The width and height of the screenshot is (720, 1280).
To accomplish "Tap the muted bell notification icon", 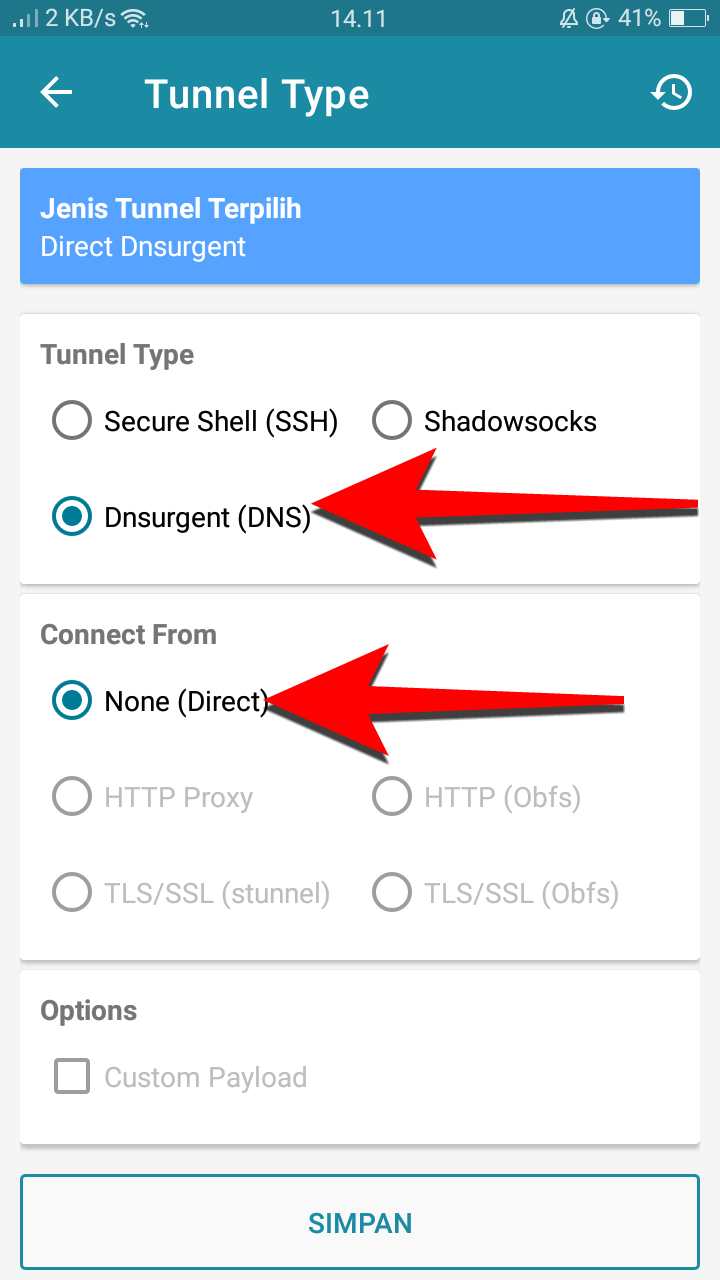I will click(x=572, y=18).
